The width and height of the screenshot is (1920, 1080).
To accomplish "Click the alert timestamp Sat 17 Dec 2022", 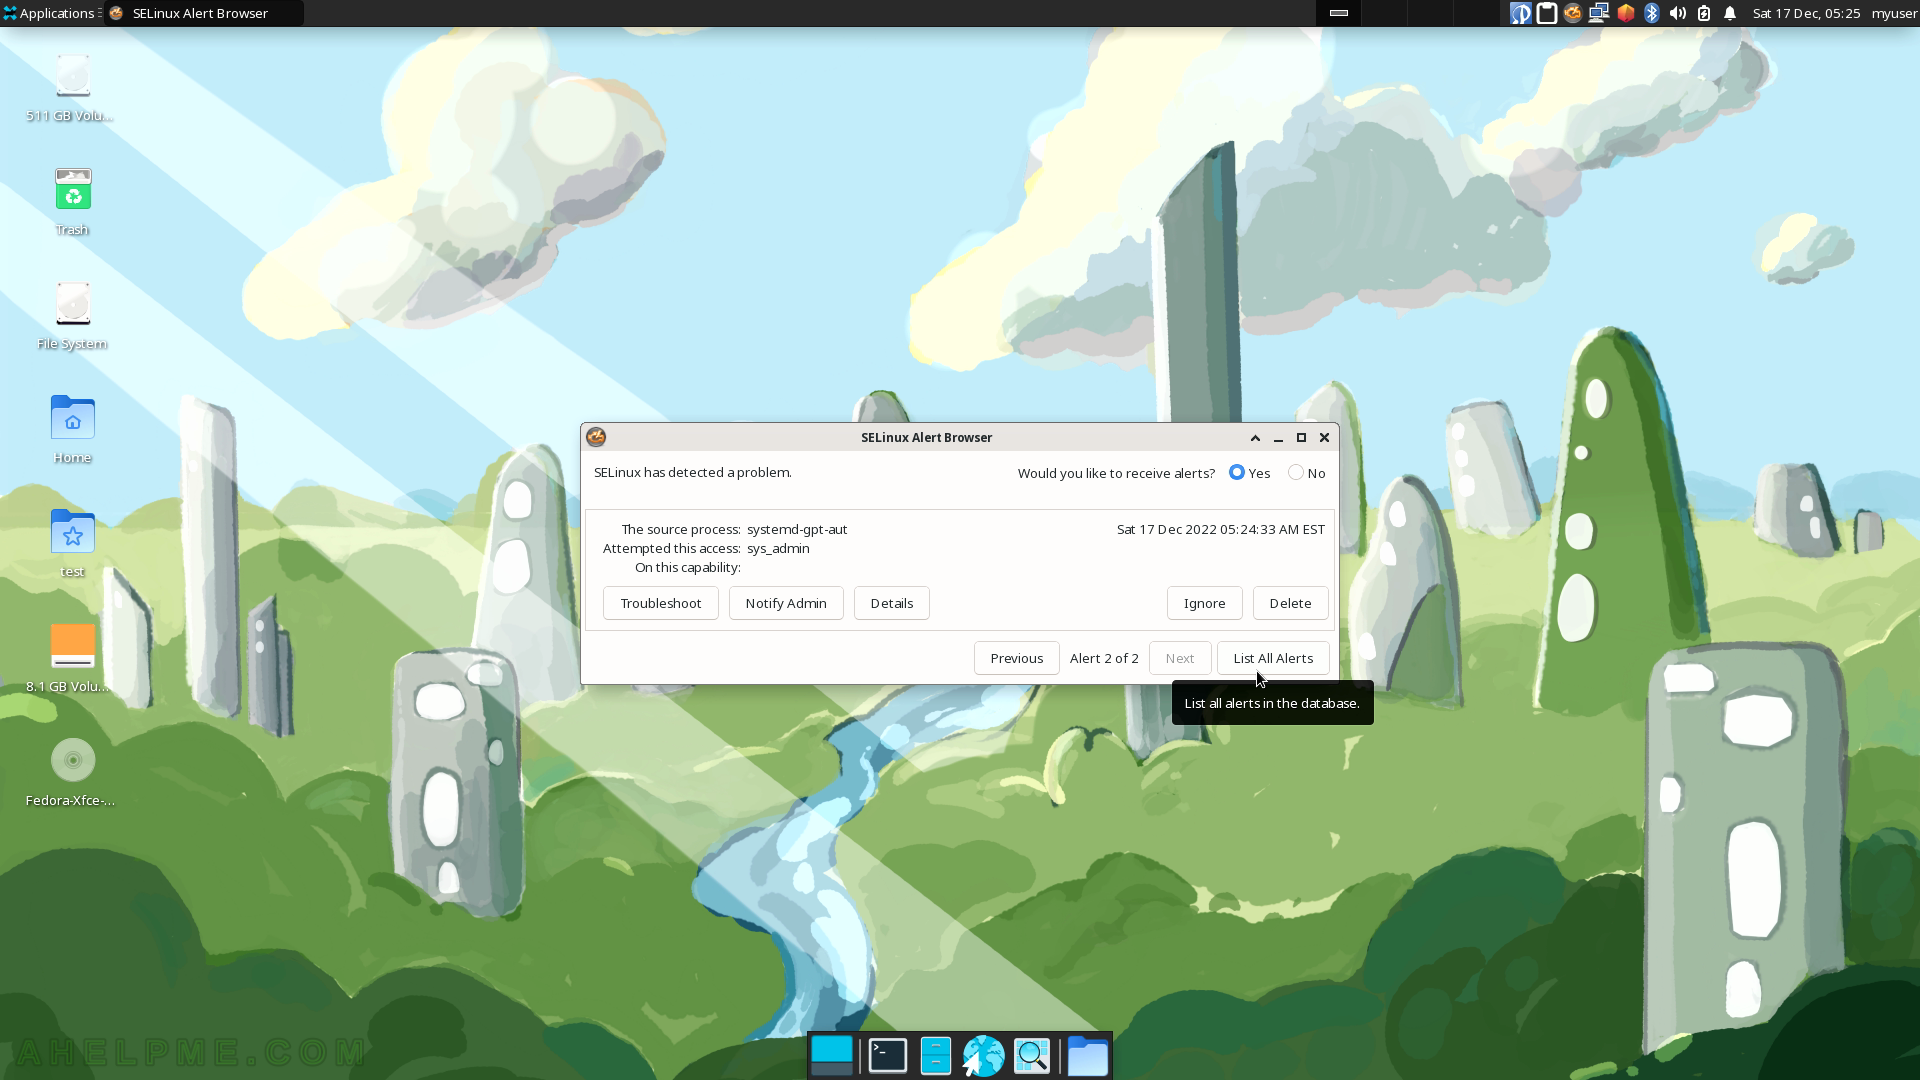I will pyautogui.click(x=1221, y=529).
